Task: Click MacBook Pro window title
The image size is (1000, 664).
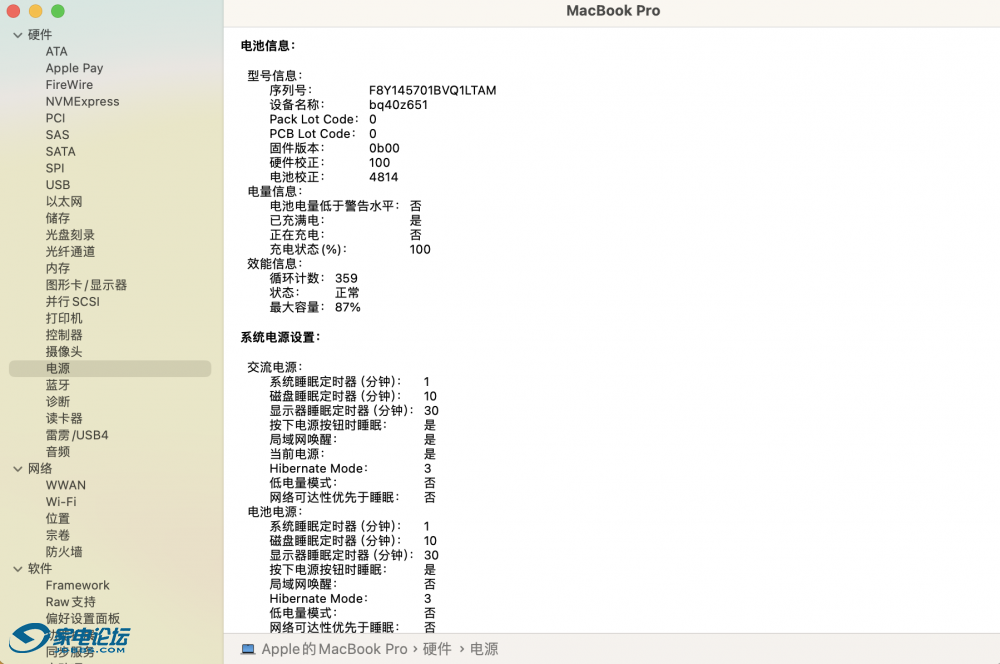Action: (x=613, y=11)
